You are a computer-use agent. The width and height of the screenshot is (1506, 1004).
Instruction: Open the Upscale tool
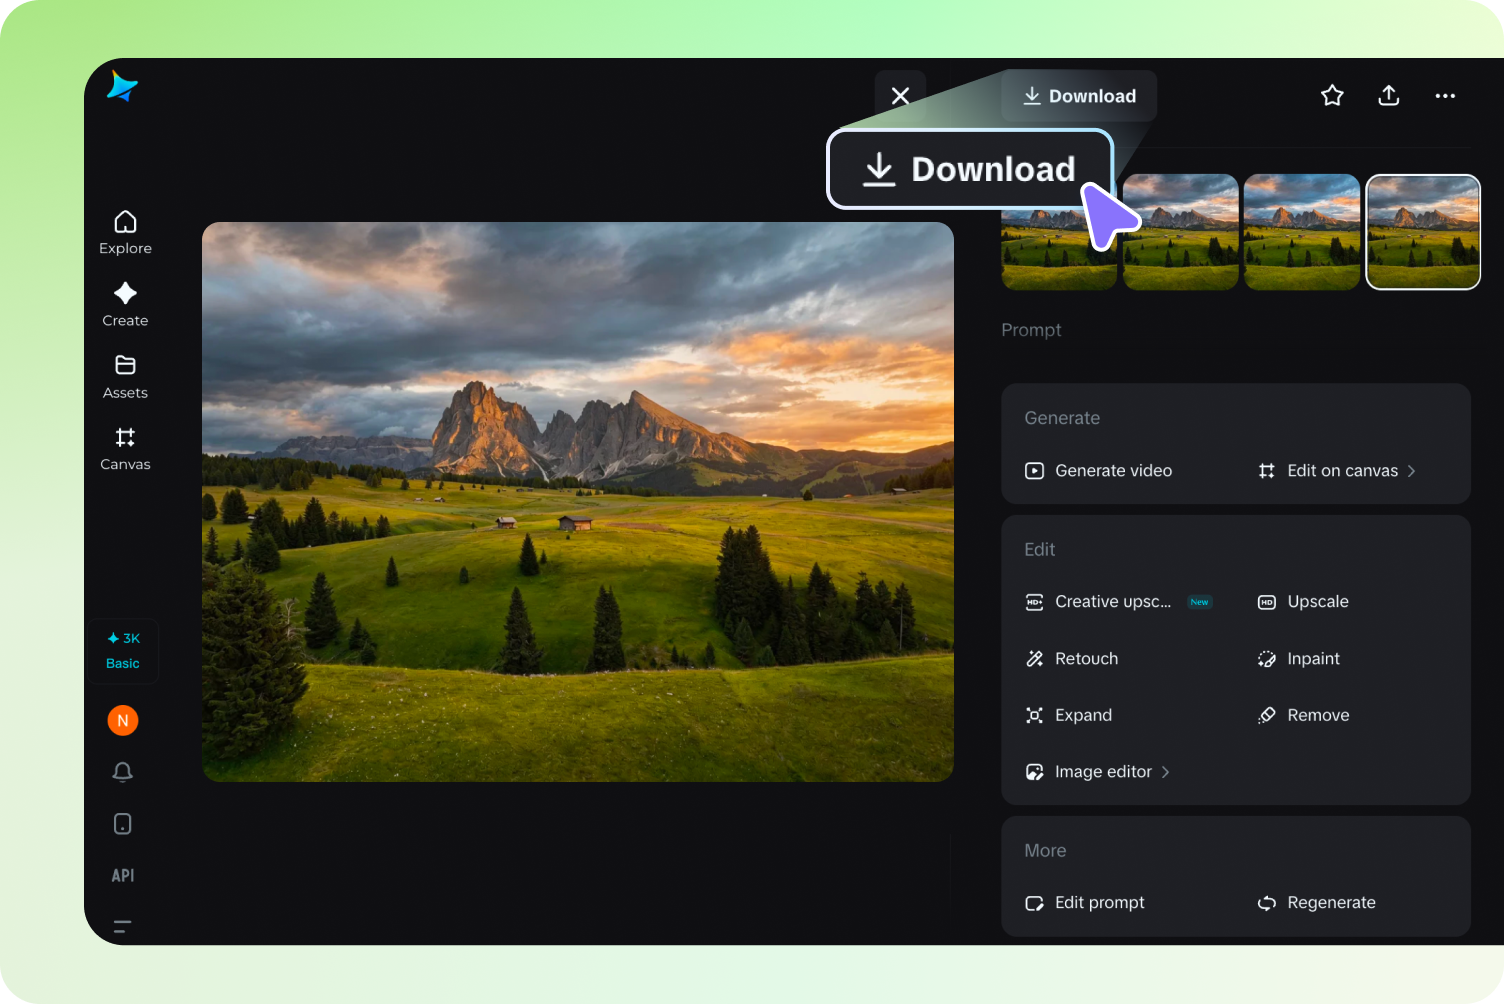coord(1317,601)
